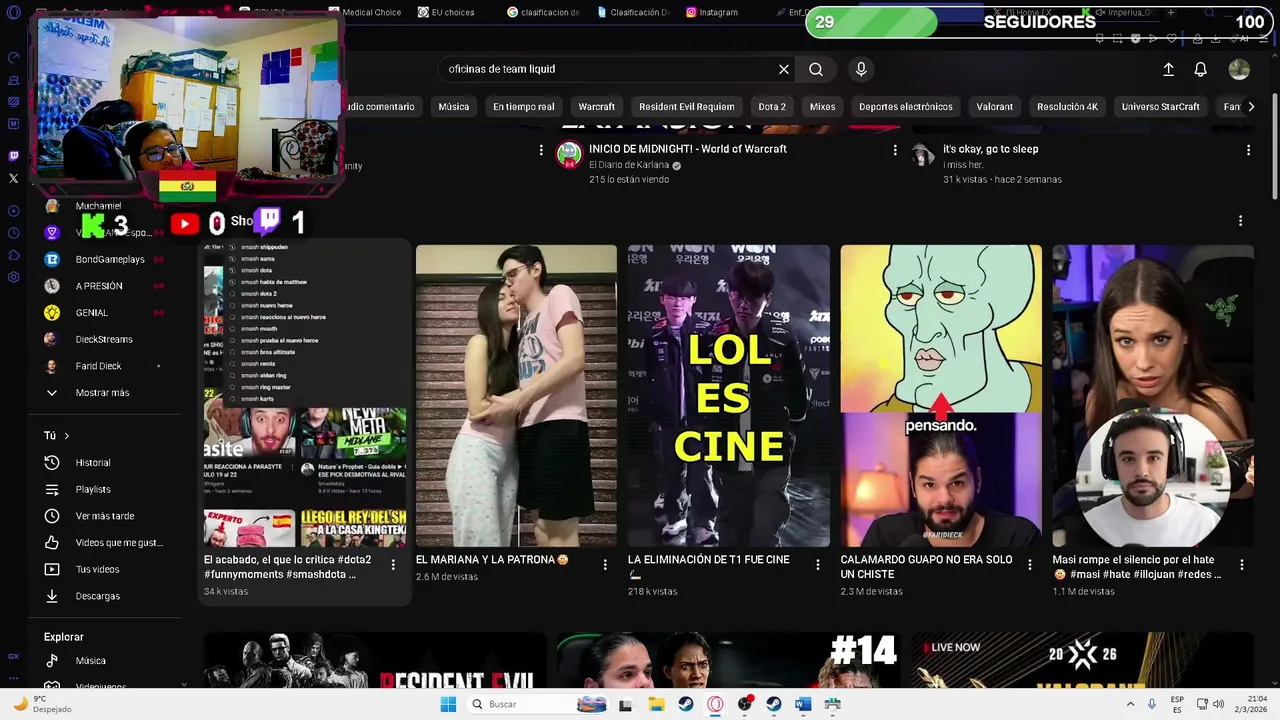The height and width of the screenshot is (720, 1280).
Task: Open options for INICIO DE MIDNIGHT video
Action: pos(895,150)
